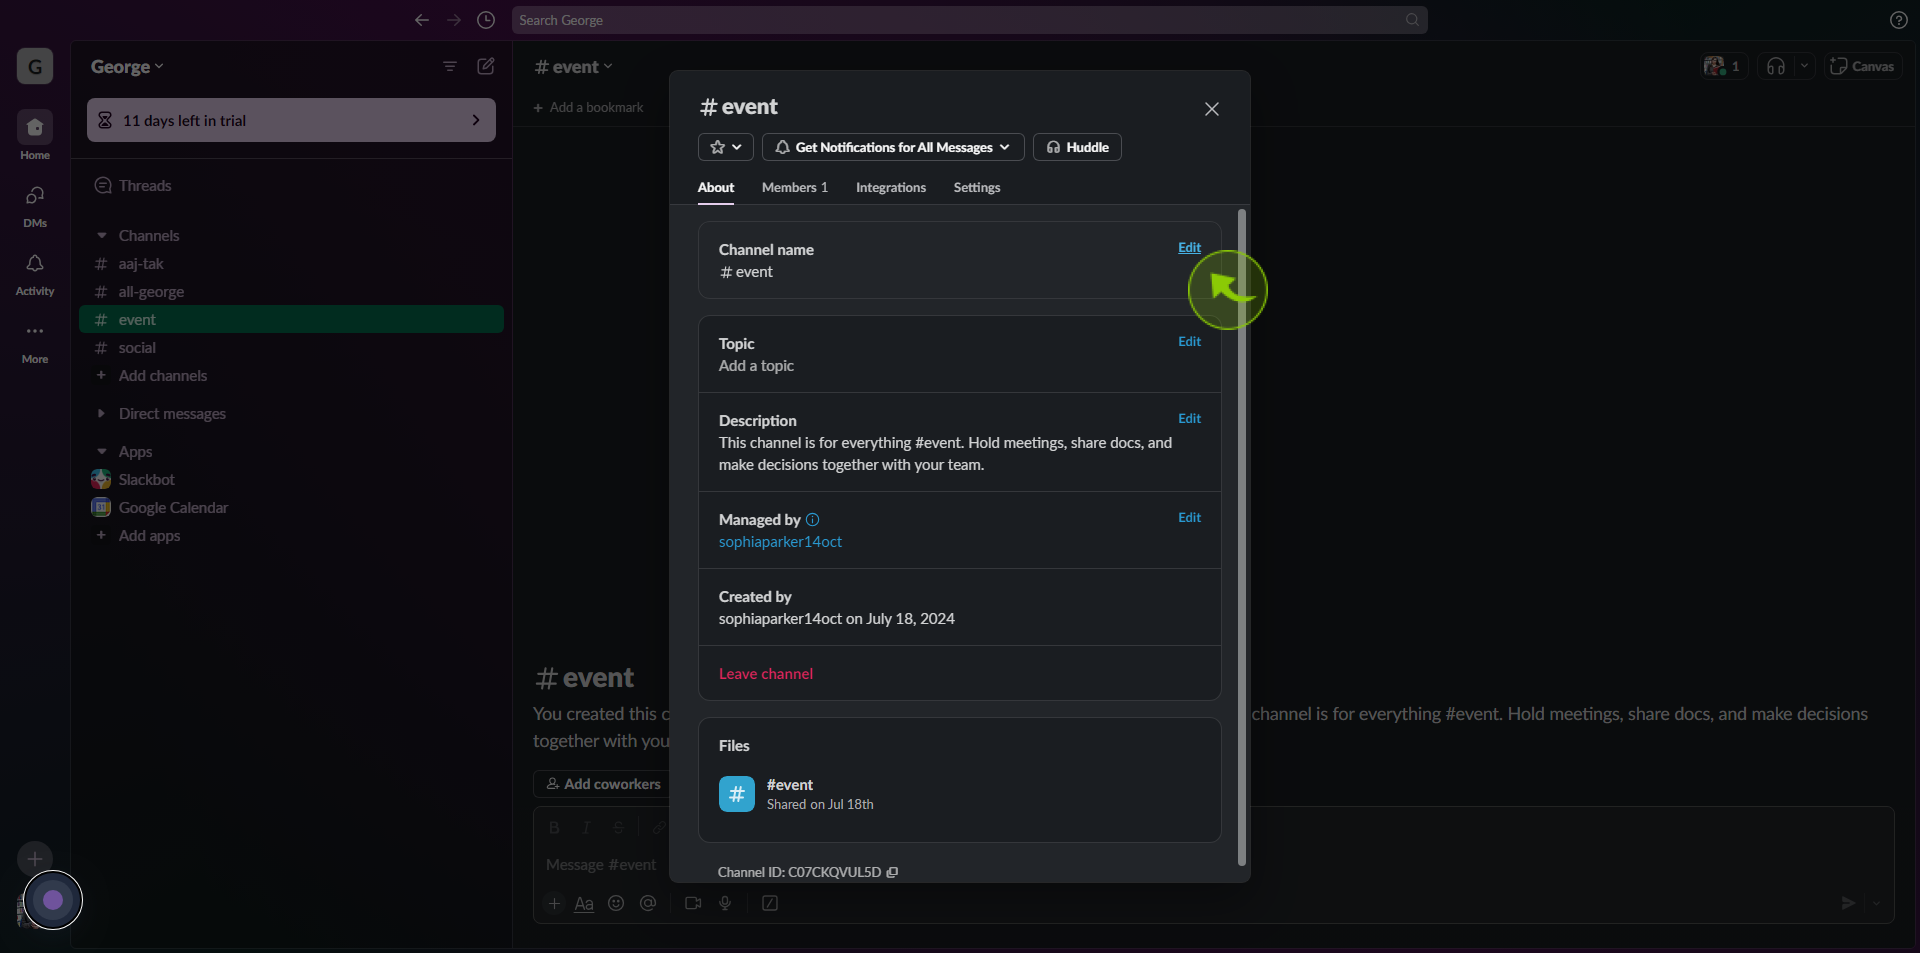The width and height of the screenshot is (1920, 953).
Task: Open the social channel
Action: (x=291, y=348)
